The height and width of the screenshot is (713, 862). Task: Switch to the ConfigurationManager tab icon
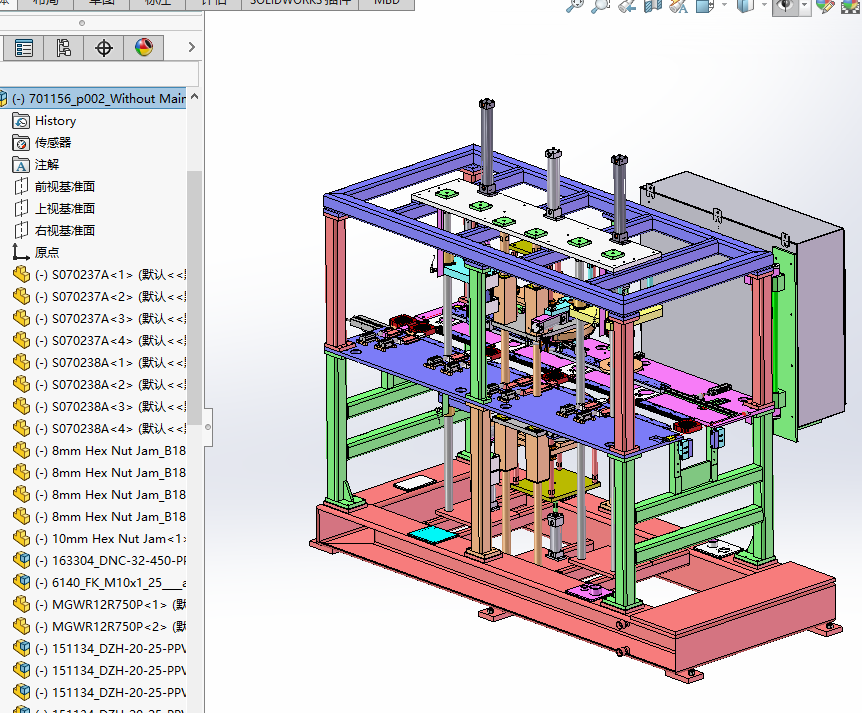tap(64, 47)
